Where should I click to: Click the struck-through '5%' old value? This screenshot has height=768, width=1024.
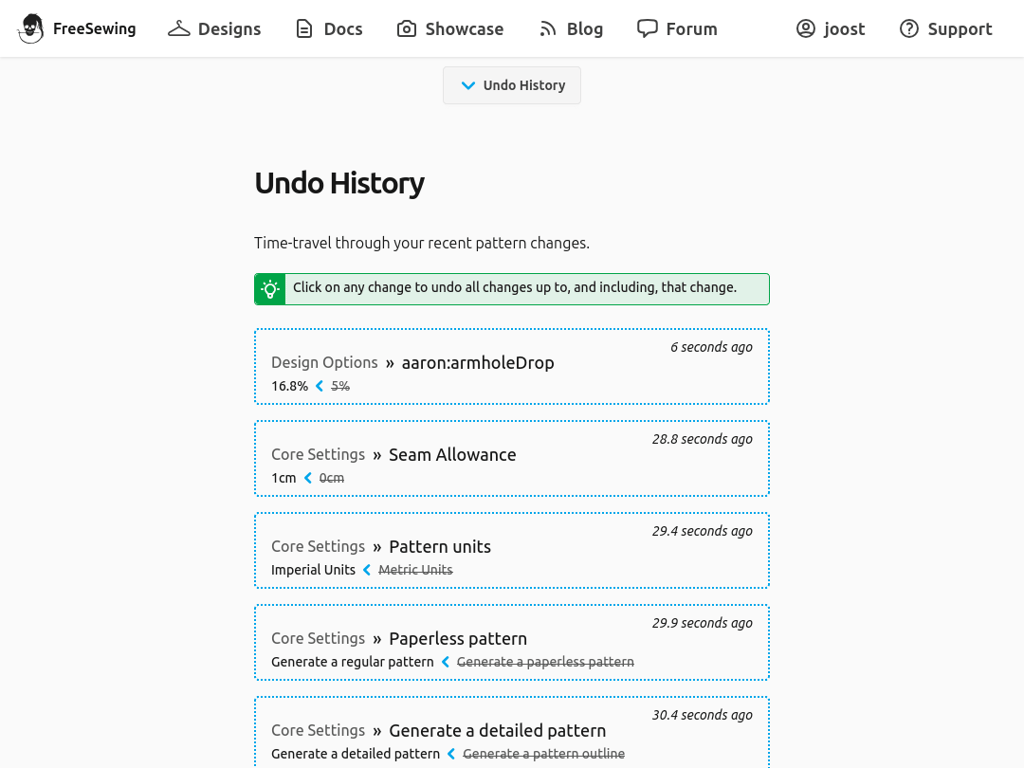pos(340,386)
